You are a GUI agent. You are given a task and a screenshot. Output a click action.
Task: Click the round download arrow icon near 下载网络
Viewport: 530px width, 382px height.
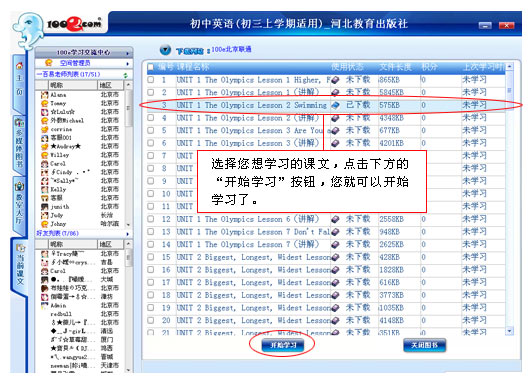tap(165, 50)
